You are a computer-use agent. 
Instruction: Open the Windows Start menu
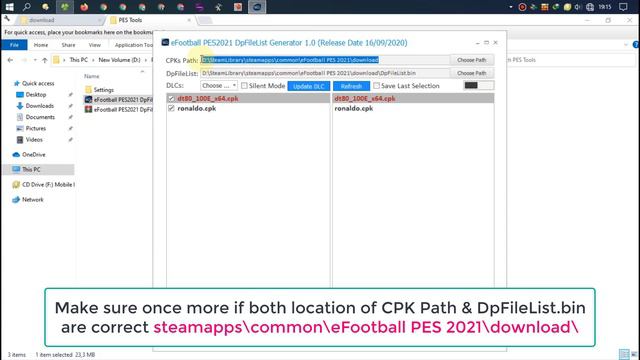click(x=9, y=7)
